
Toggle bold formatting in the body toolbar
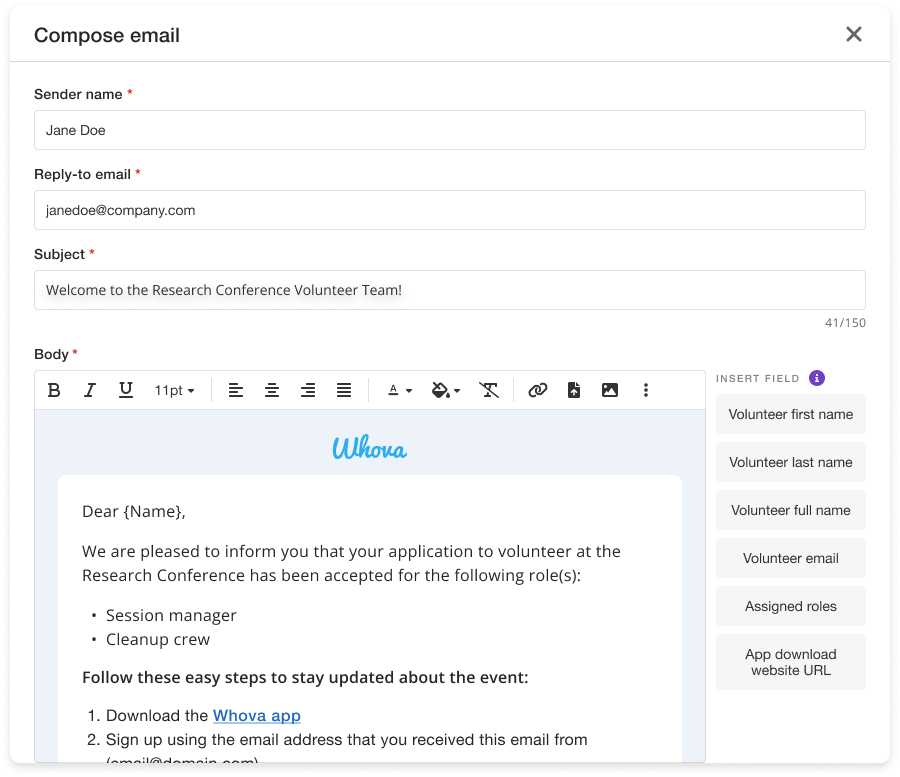pyautogui.click(x=55, y=390)
